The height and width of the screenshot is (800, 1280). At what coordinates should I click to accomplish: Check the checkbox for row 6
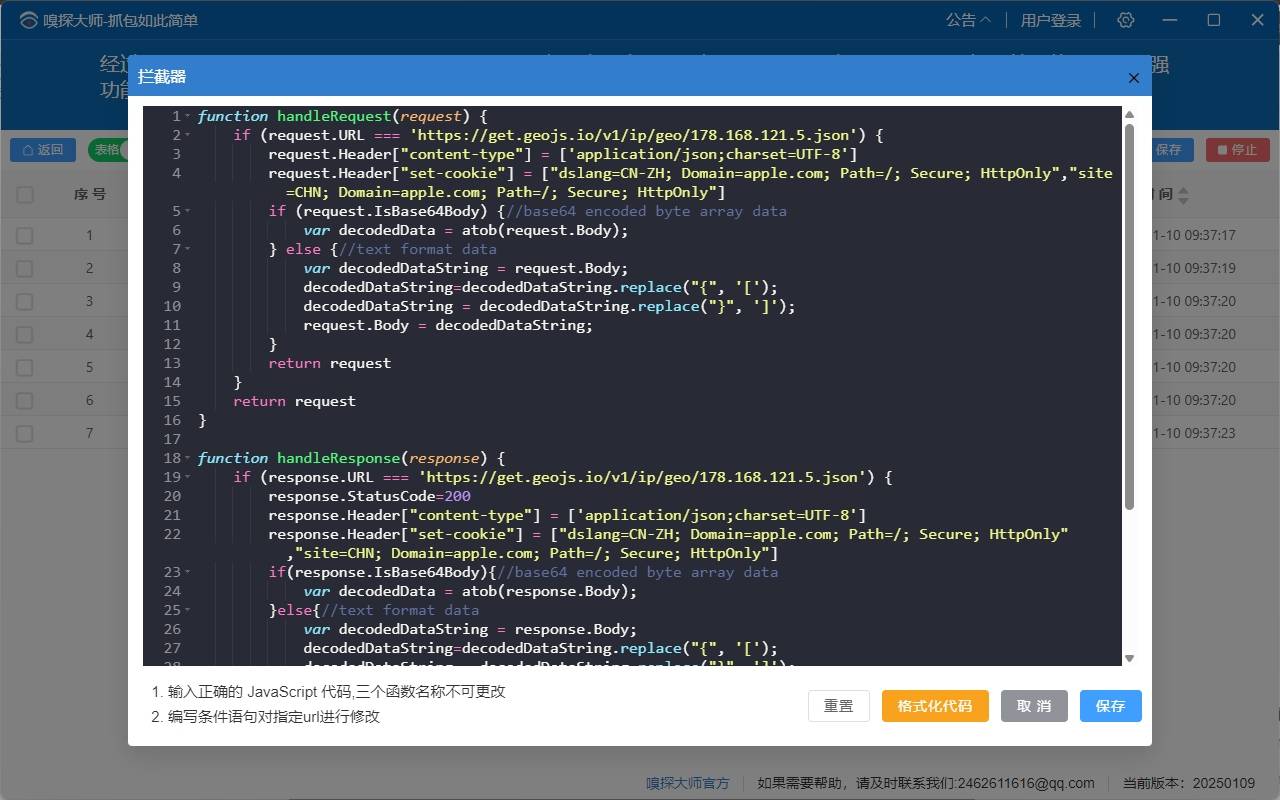coord(25,401)
